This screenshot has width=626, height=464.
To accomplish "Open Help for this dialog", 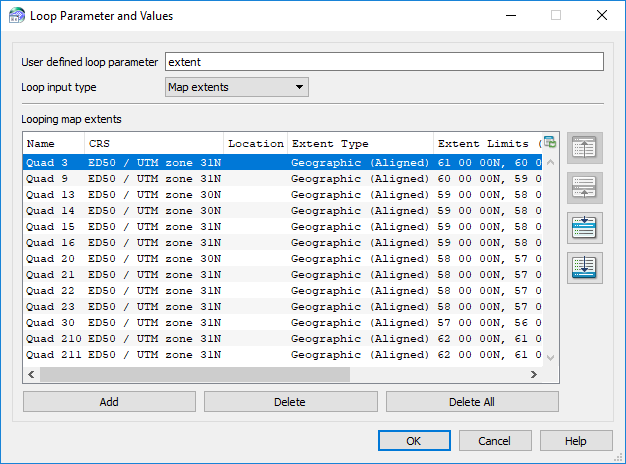I will 576,441.
